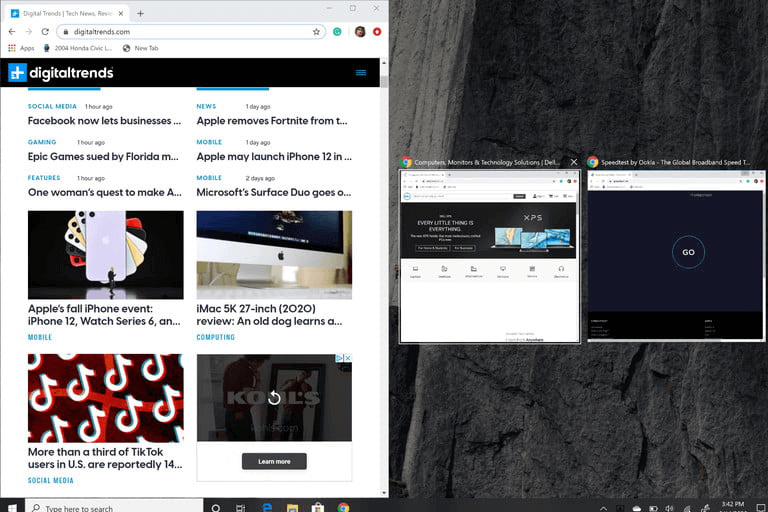The image size is (768, 512).
Task: Open the green Grammarly extension icon
Action: click(338, 32)
